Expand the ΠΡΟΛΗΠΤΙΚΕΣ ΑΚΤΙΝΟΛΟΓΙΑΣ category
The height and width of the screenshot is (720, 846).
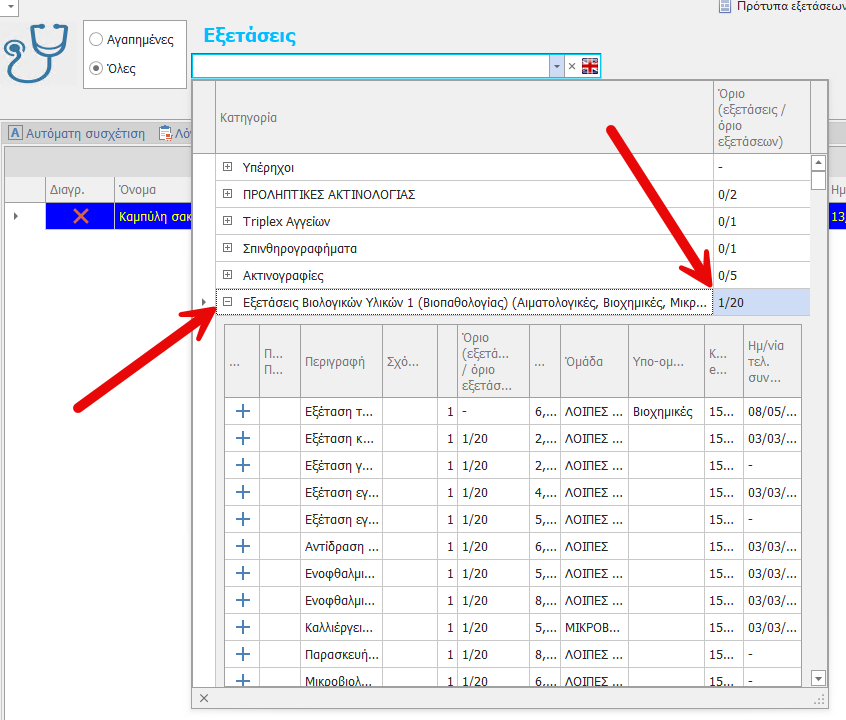click(228, 194)
